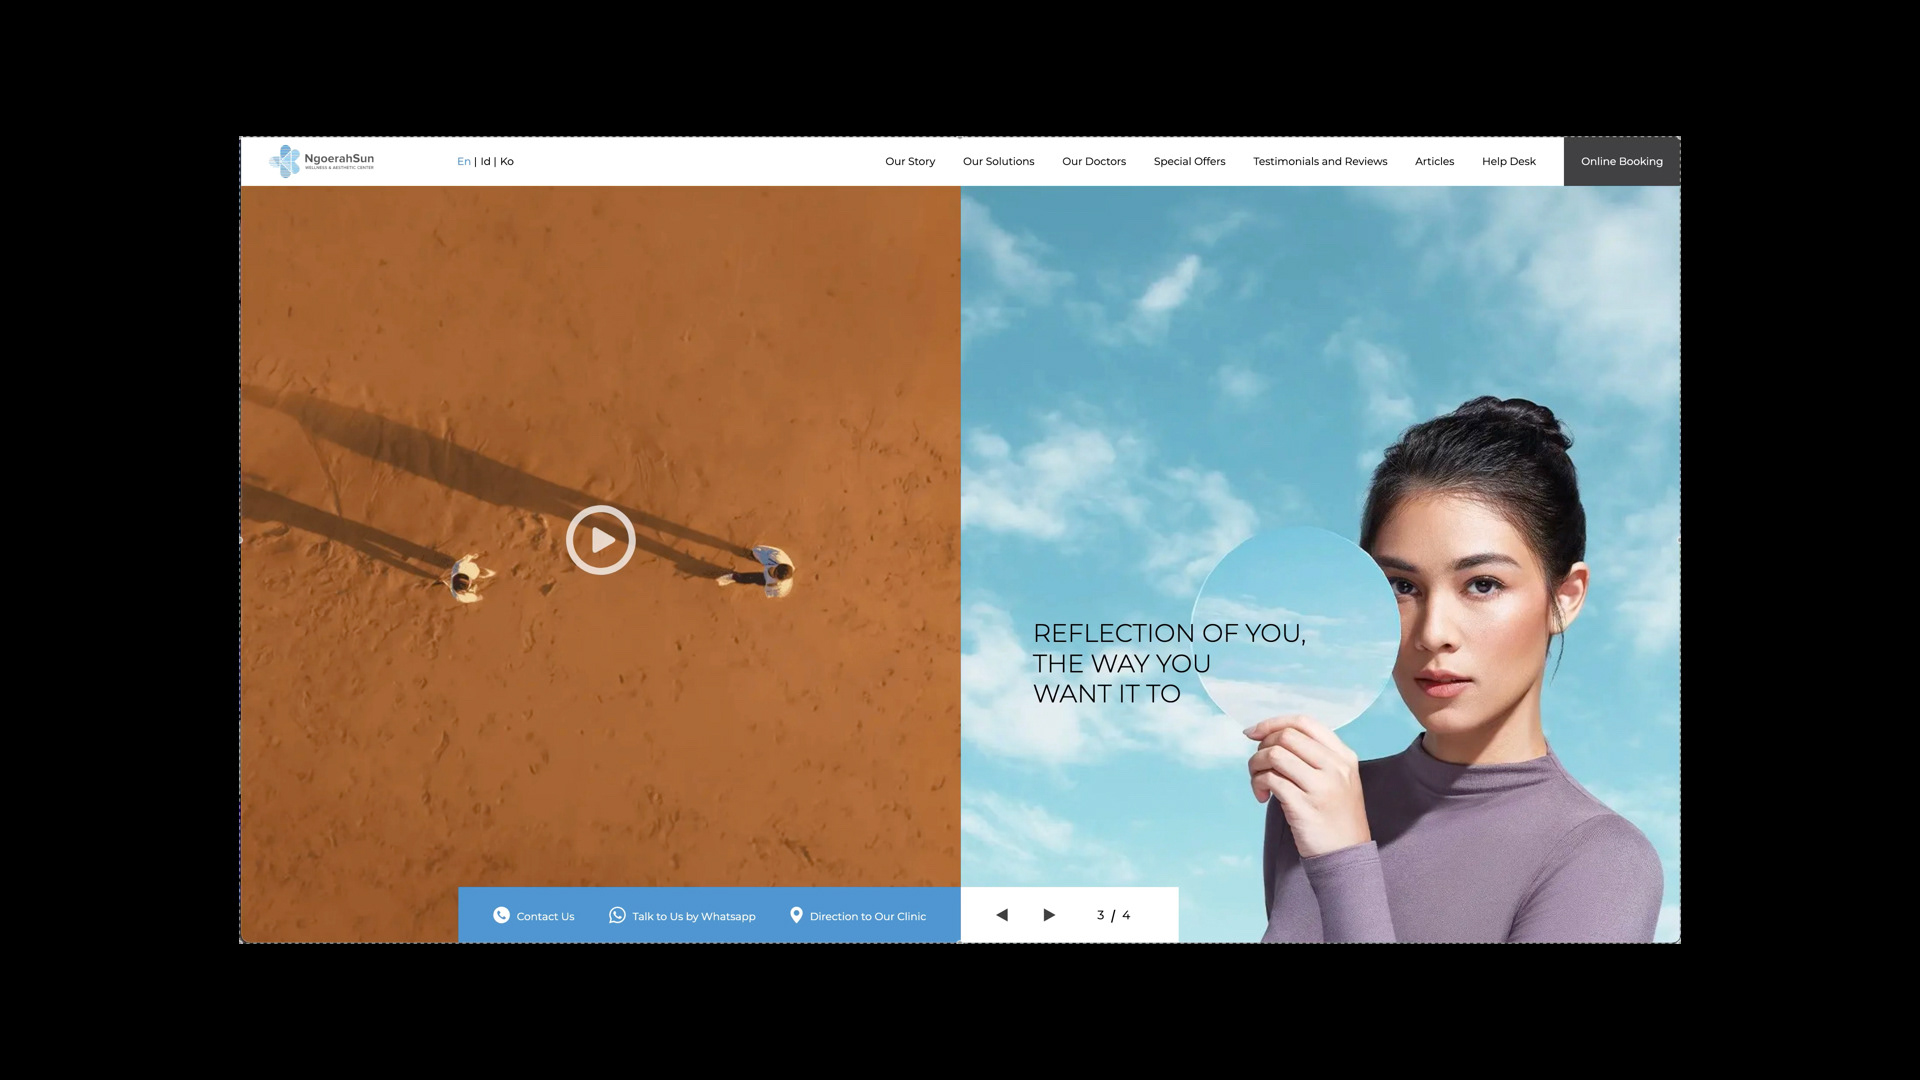Click the phone icon beside Contact Us
This screenshot has height=1080, width=1920.
pyautogui.click(x=501, y=915)
